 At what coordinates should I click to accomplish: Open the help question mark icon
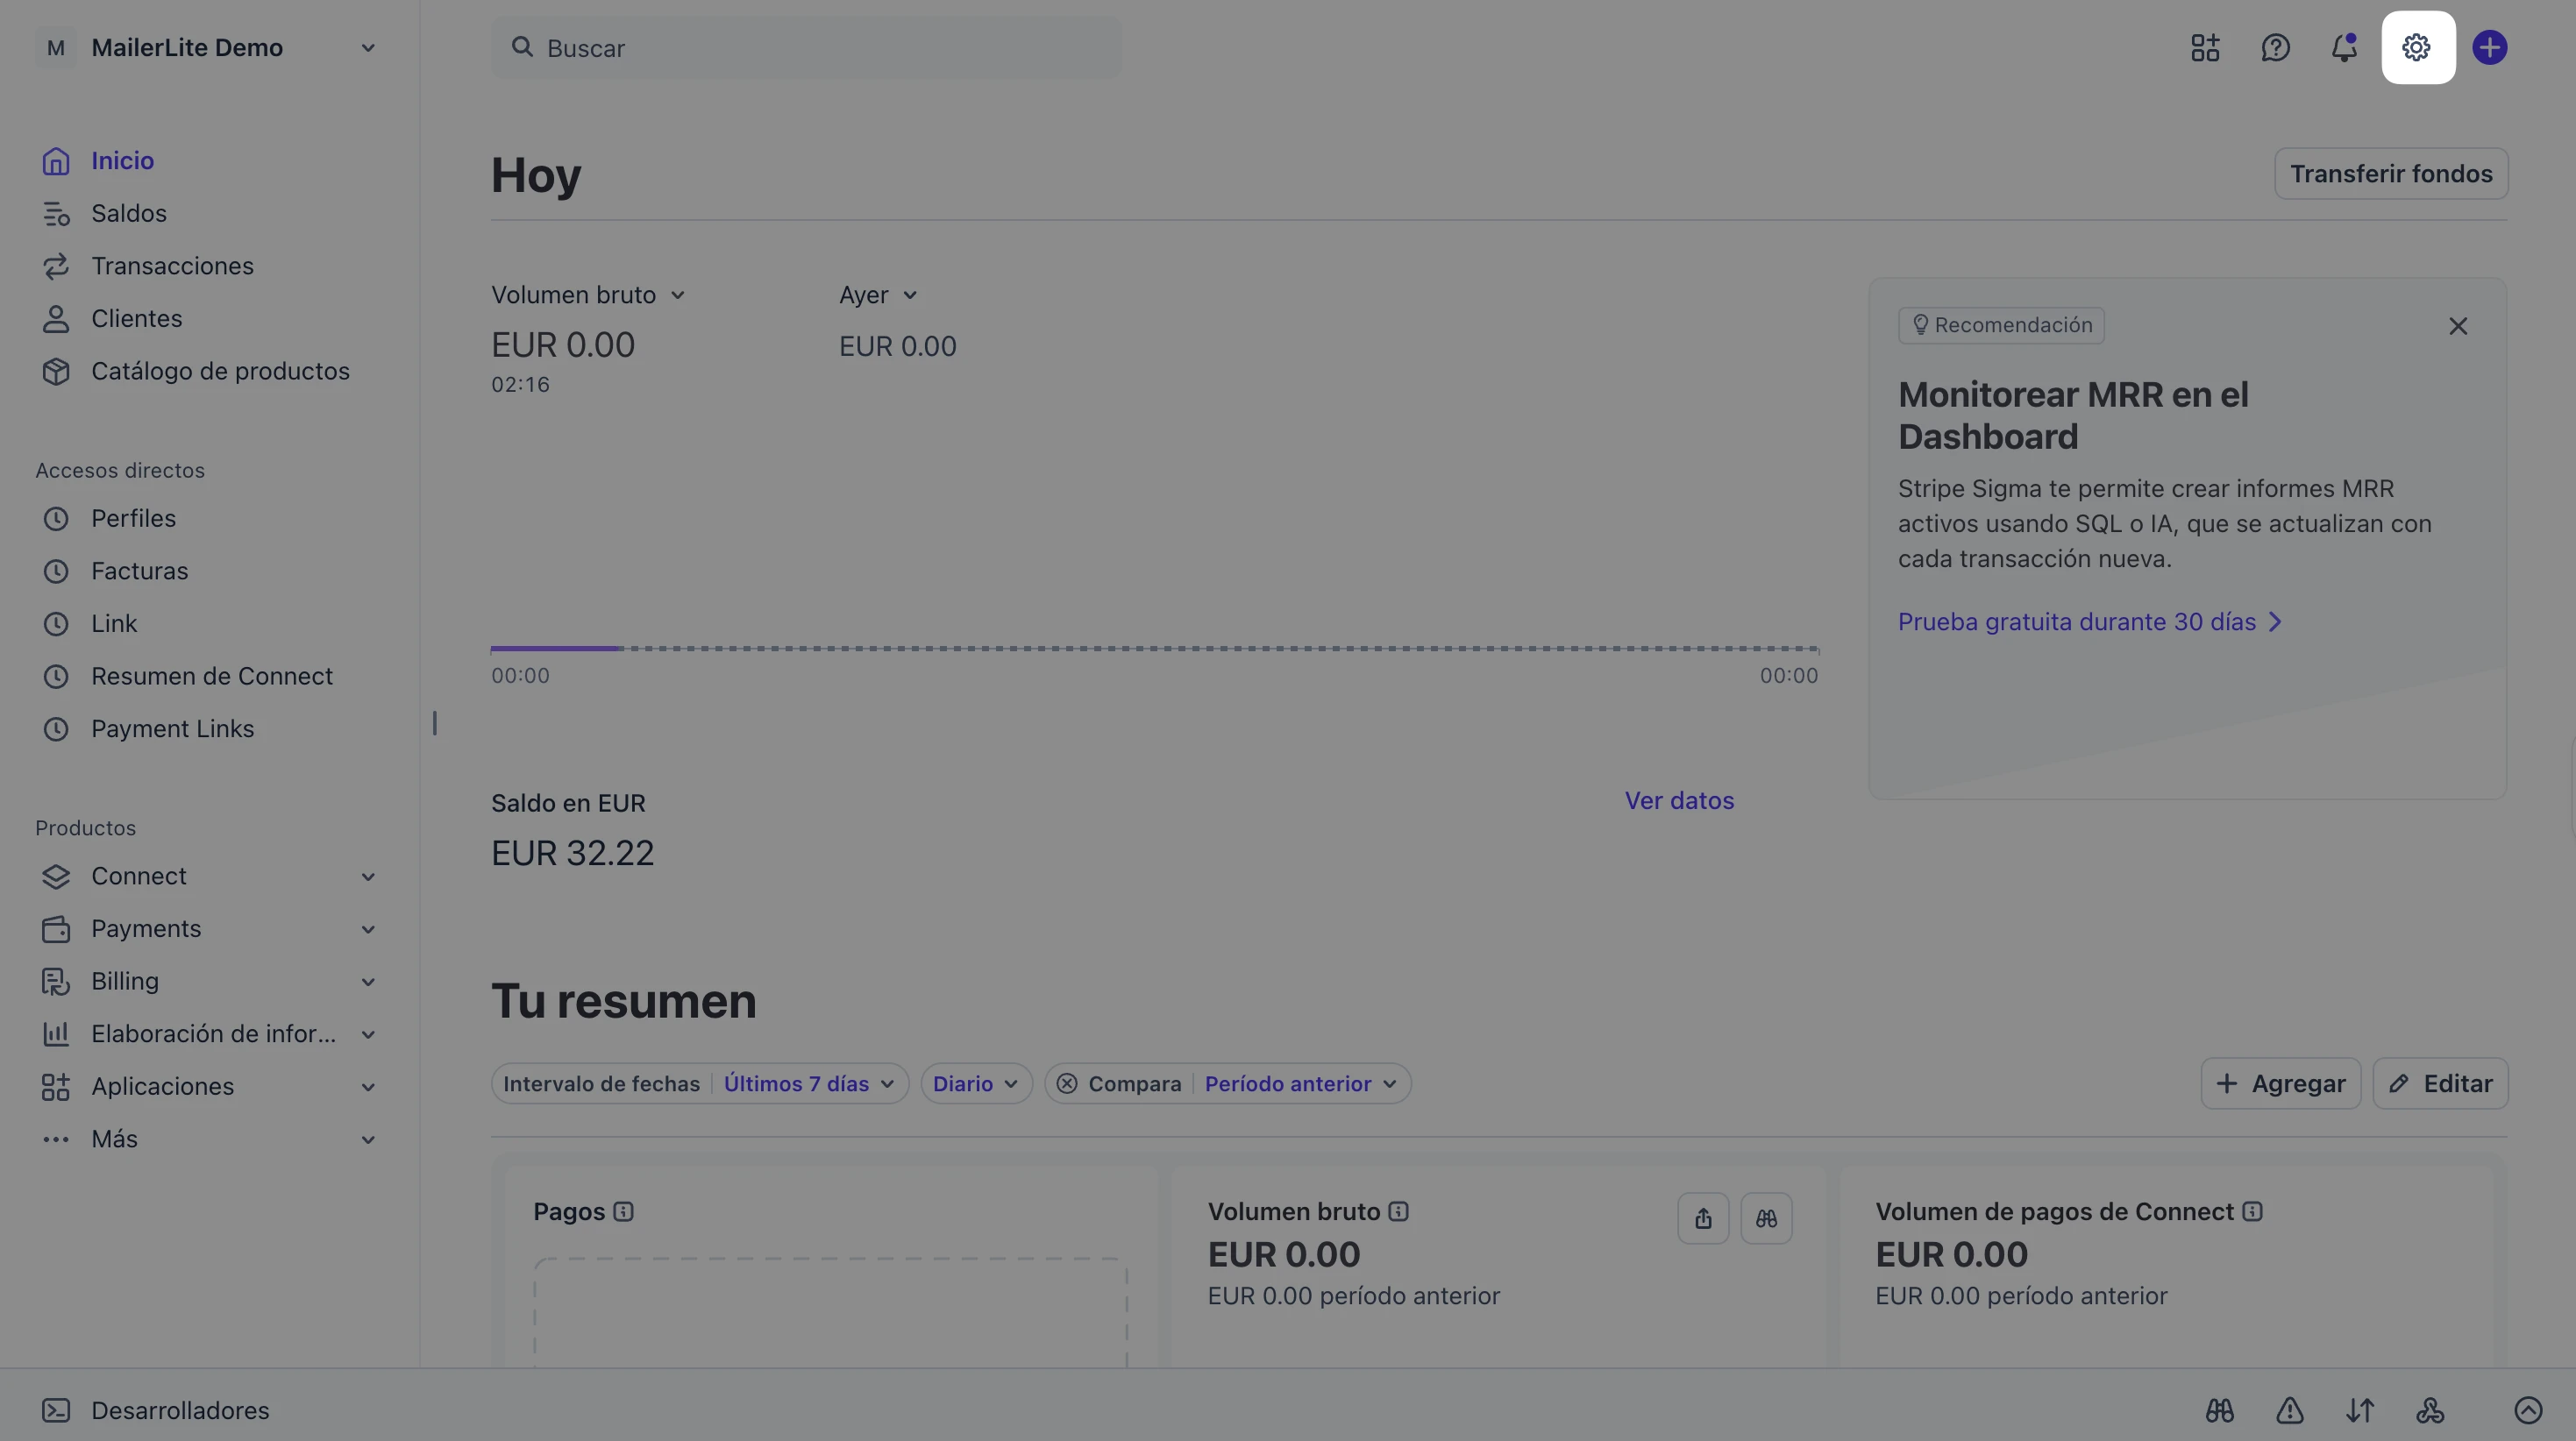coord(2275,47)
